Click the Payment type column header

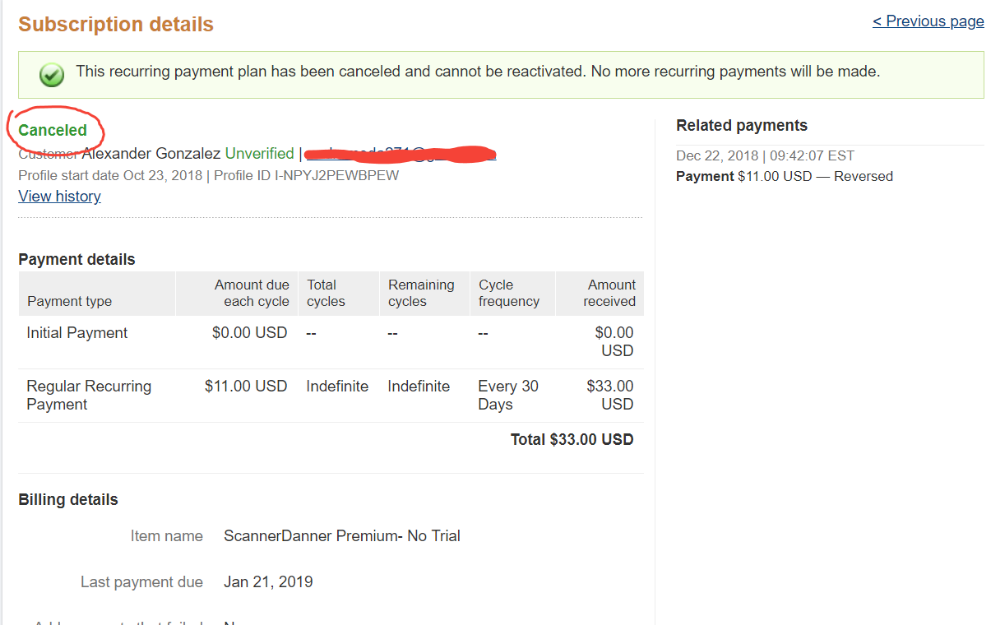[x=69, y=301]
